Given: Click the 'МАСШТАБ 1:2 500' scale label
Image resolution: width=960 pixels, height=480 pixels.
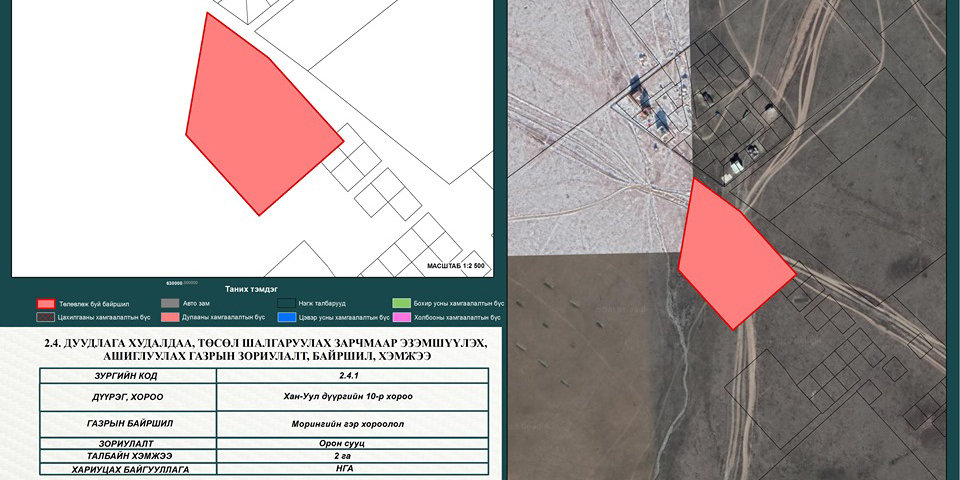Looking at the screenshot, I should [x=455, y=267].
